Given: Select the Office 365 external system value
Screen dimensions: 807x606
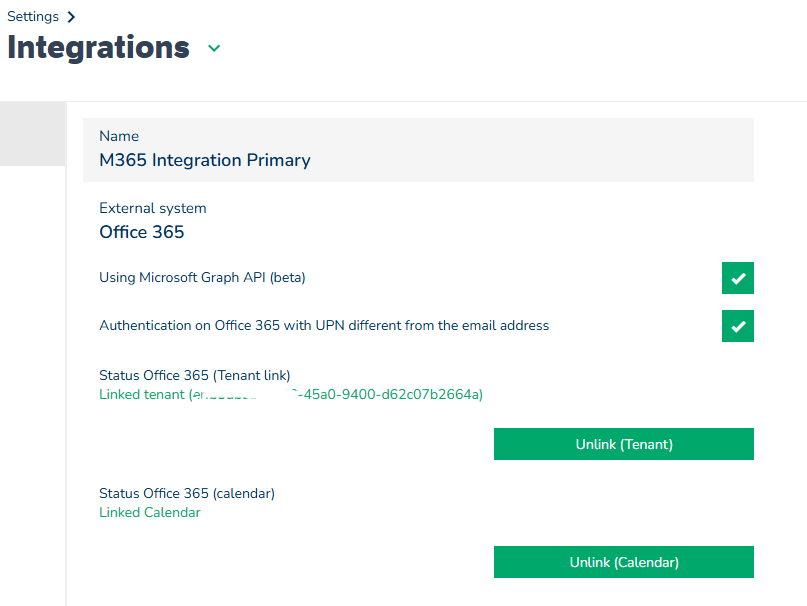Looking at the screenshot, I should pyautogui.click(x=141, y=232).
